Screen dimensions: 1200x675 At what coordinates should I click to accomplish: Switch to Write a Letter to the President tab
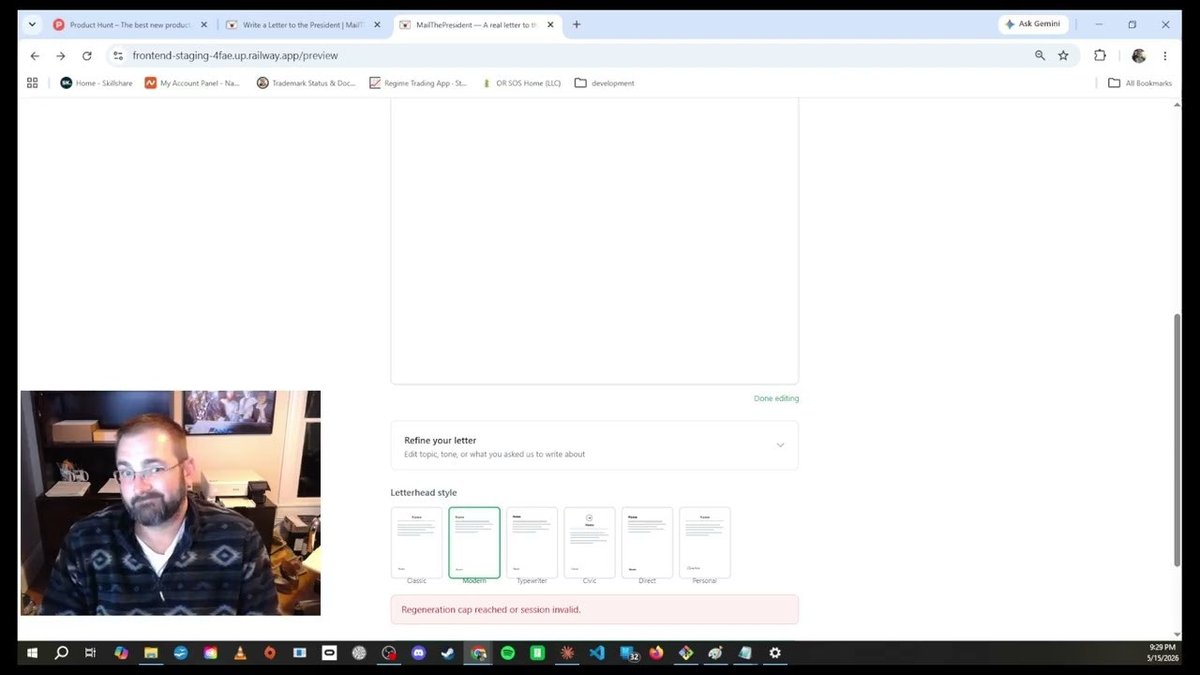pyautogui.click(x=302, y=24)
